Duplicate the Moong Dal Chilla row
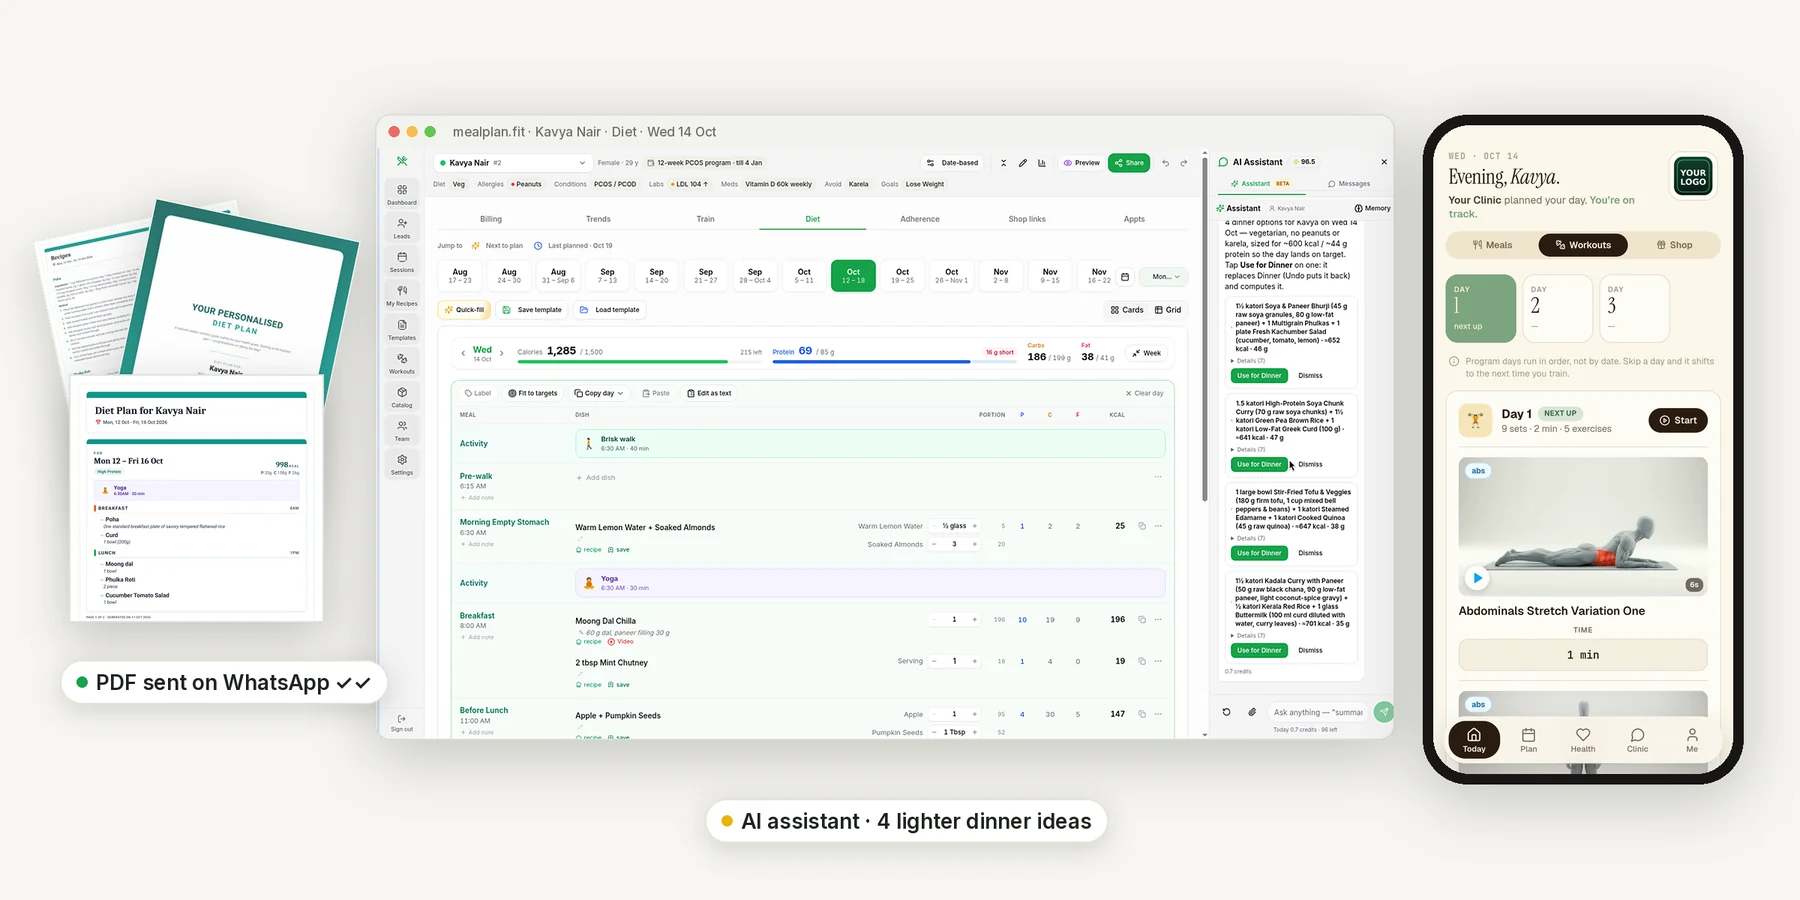 1142,620
